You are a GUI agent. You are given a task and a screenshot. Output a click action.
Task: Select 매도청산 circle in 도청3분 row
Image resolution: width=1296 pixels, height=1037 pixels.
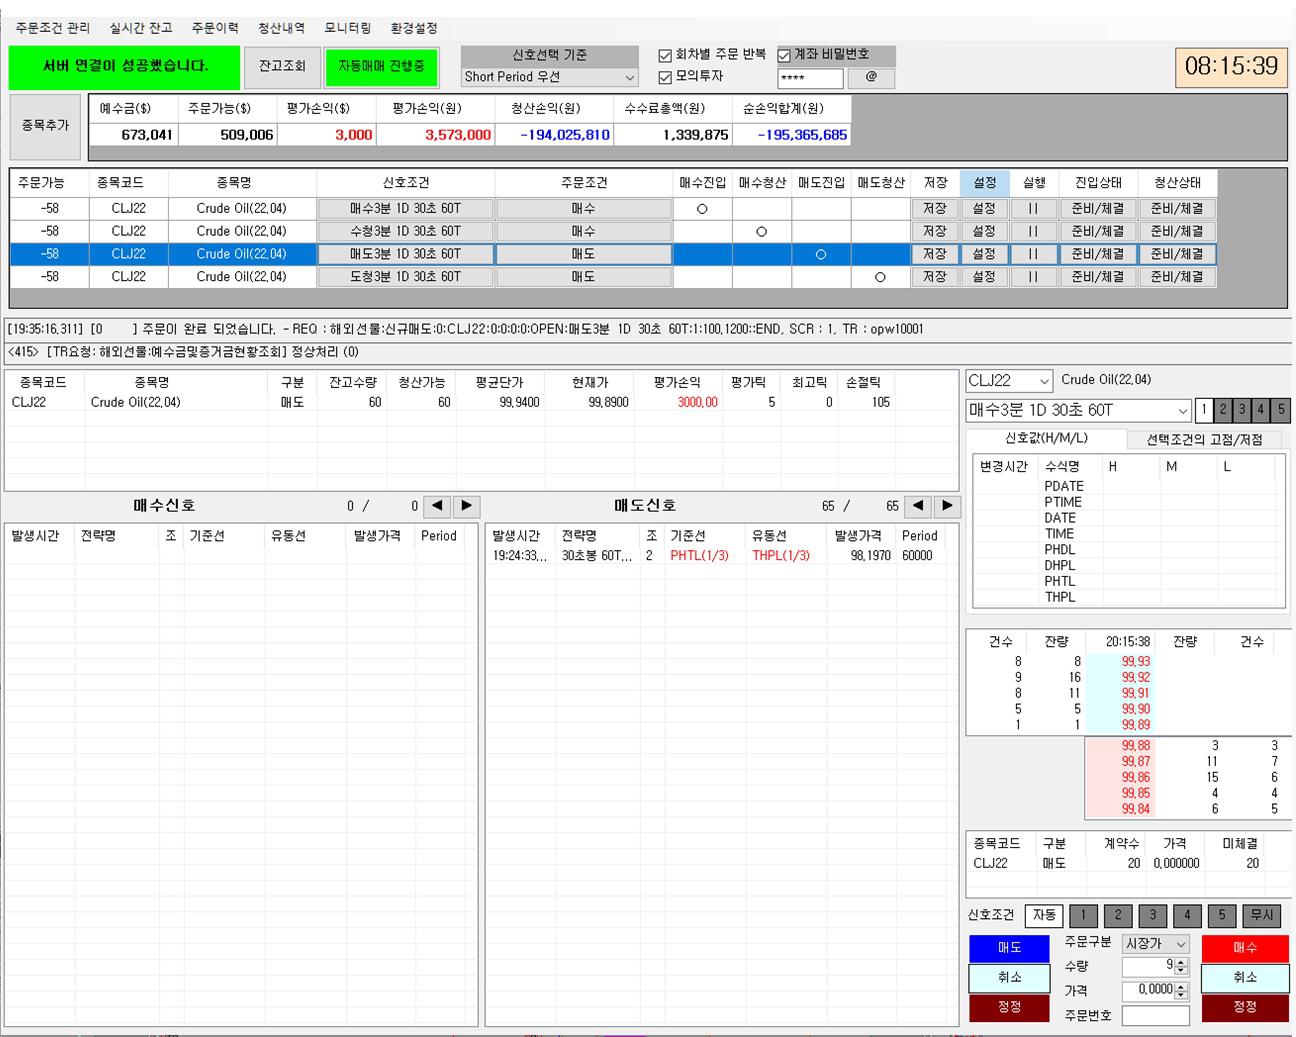(x=880, y=277)
